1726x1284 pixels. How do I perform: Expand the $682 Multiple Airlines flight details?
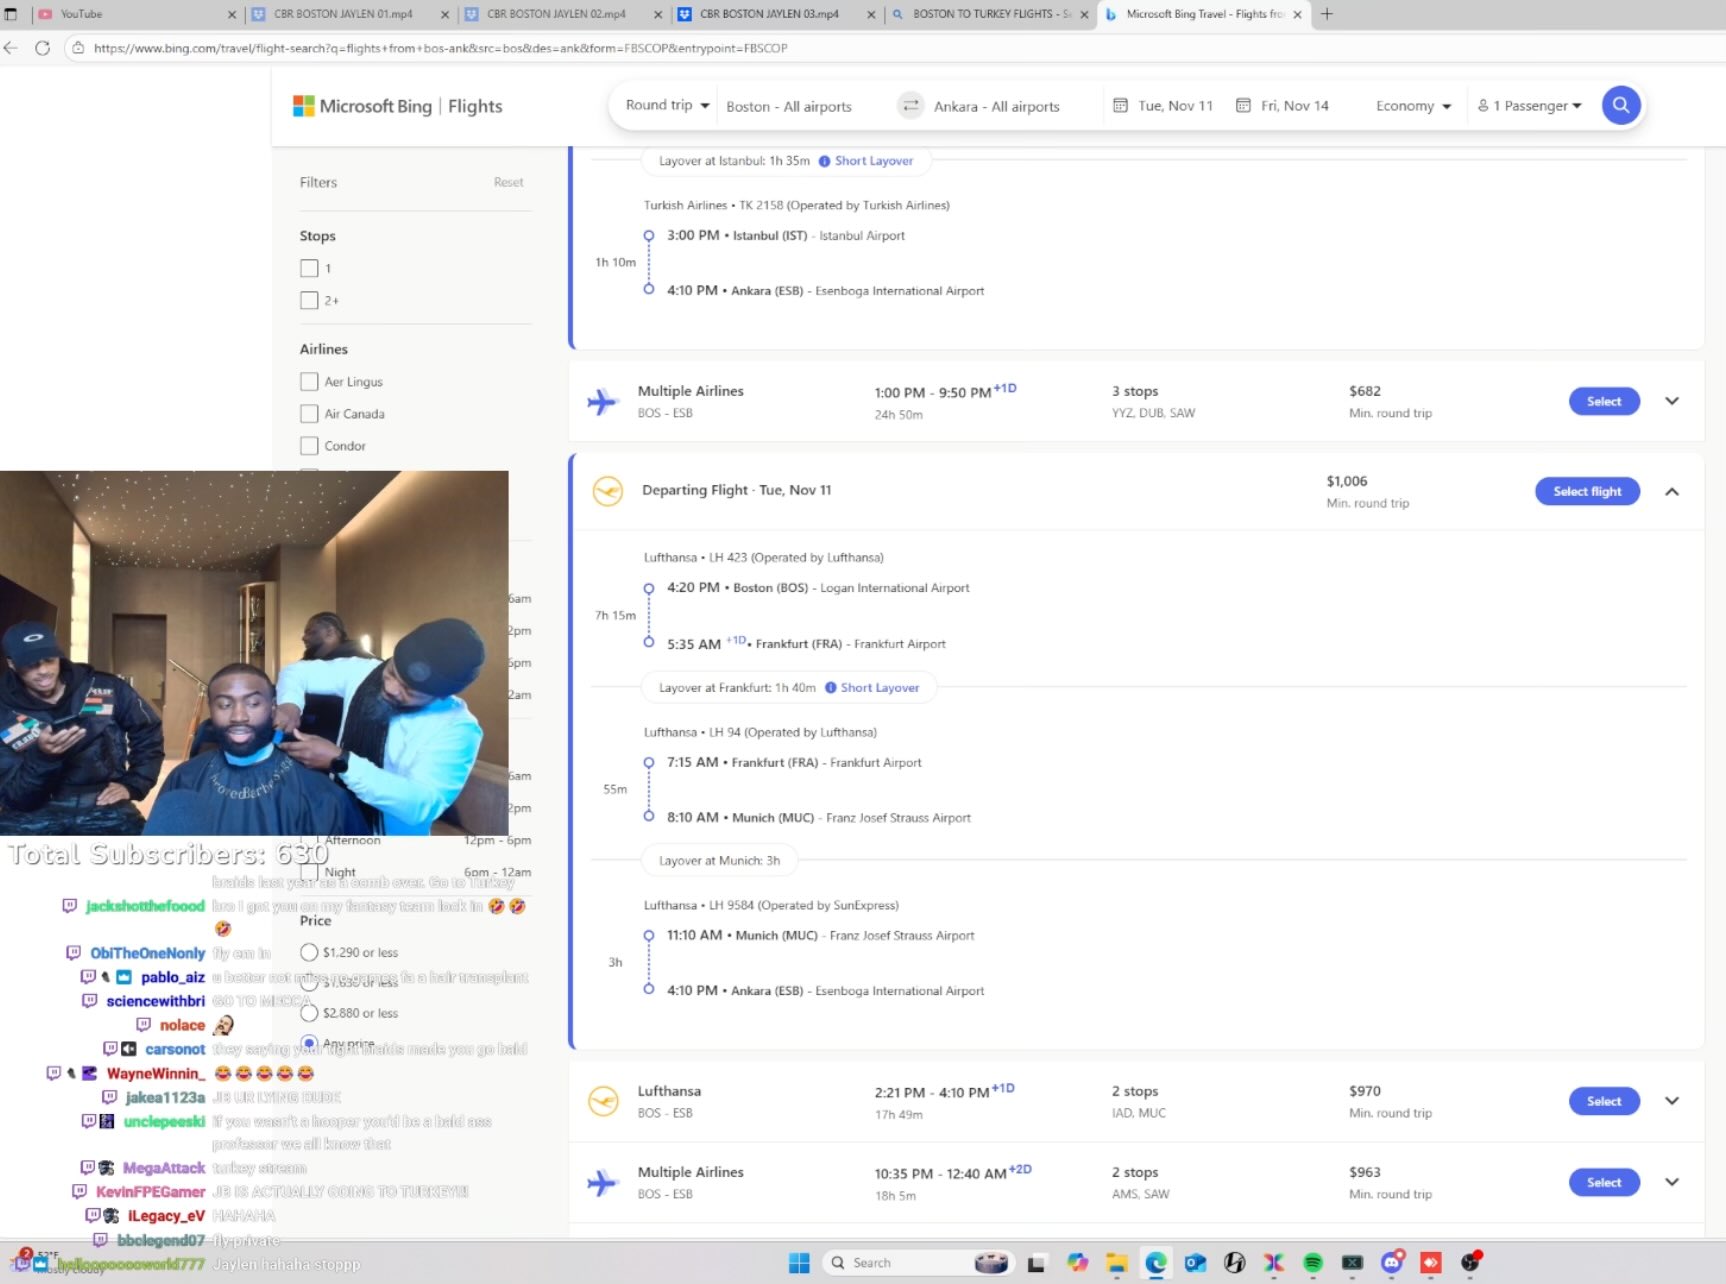coord(1672,401)
